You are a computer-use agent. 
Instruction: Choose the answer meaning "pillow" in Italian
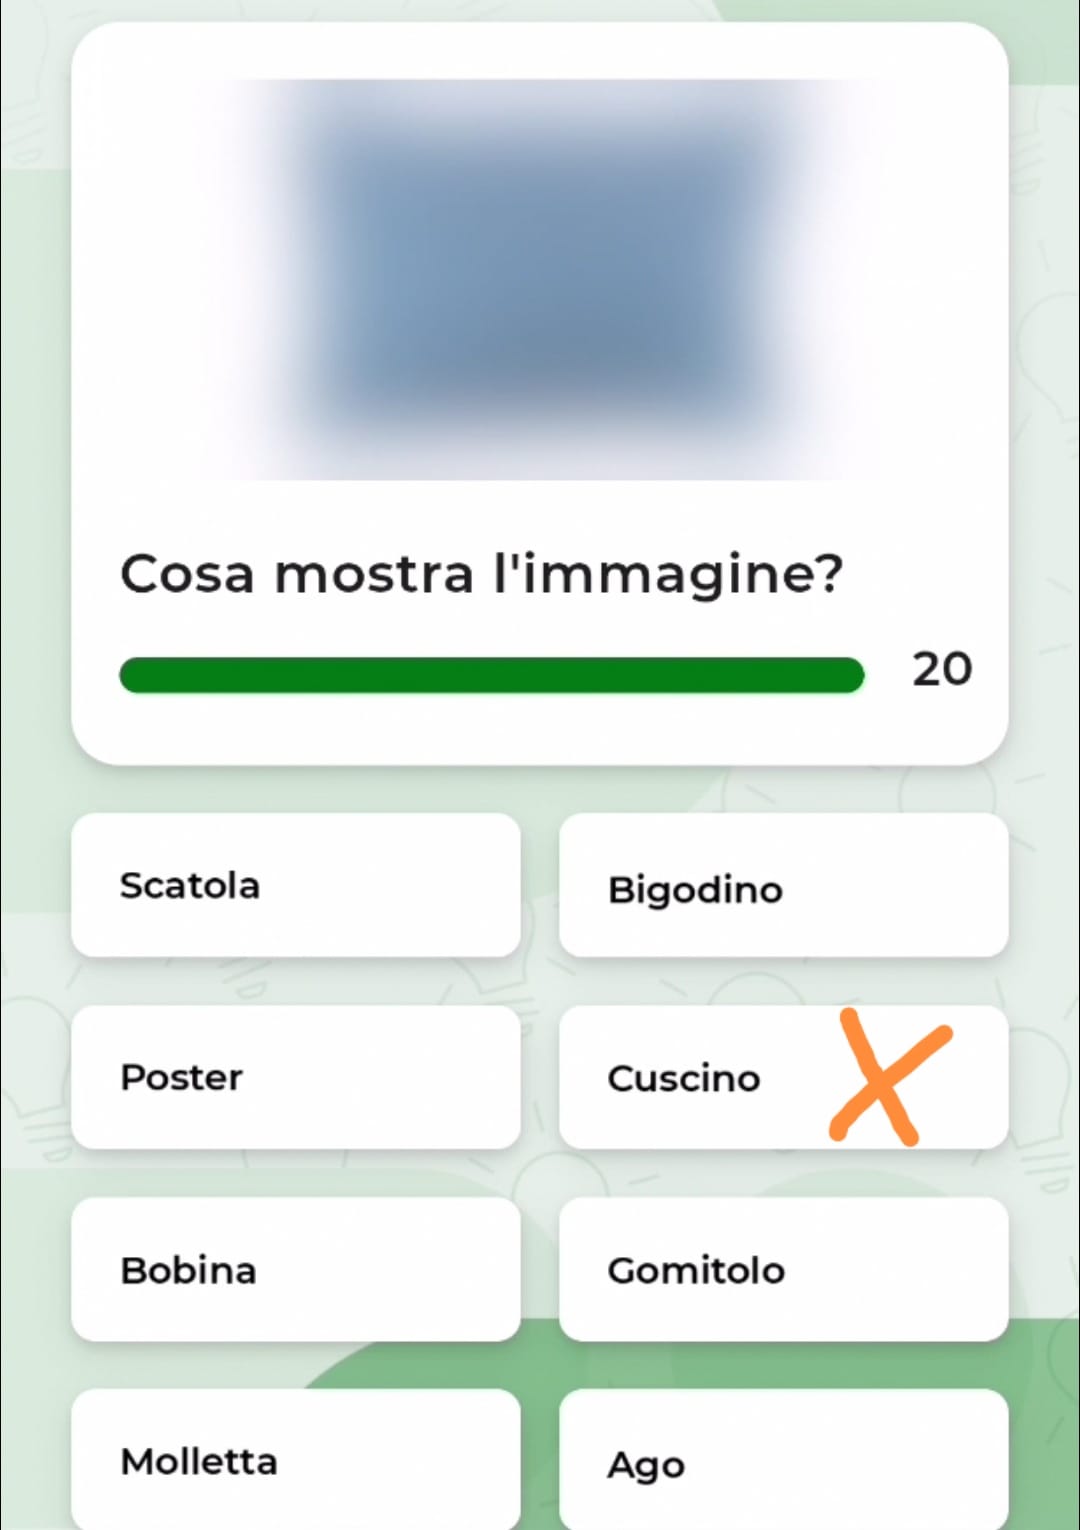pyautogui.click(x=700, y=1078)
